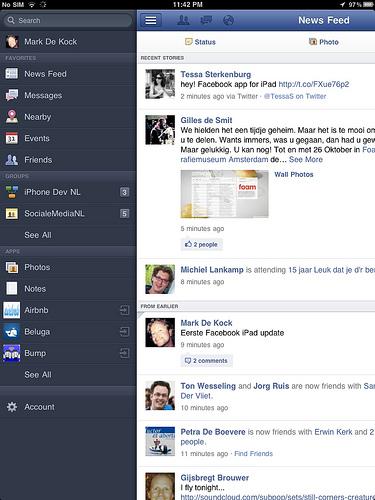Open Petra De Boevere's profile name
Screen dimensions: 375x500
click(x=213, y=432)
